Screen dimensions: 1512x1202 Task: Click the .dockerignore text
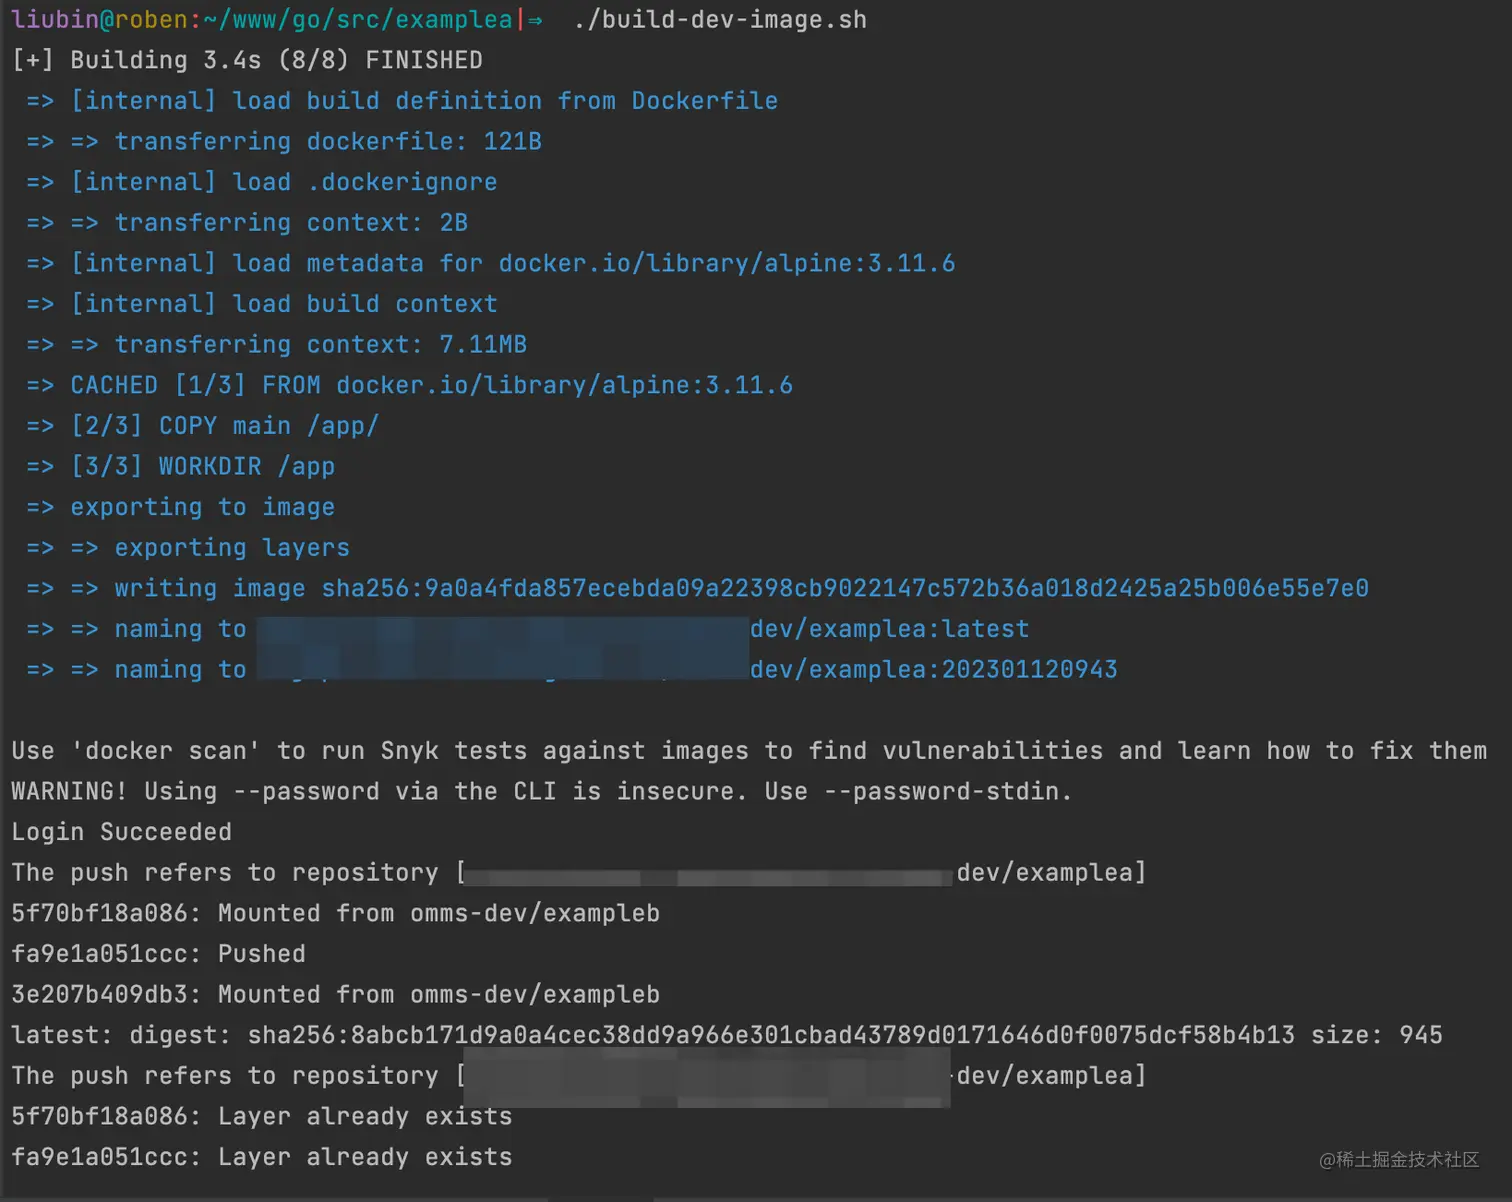point(402,182)
